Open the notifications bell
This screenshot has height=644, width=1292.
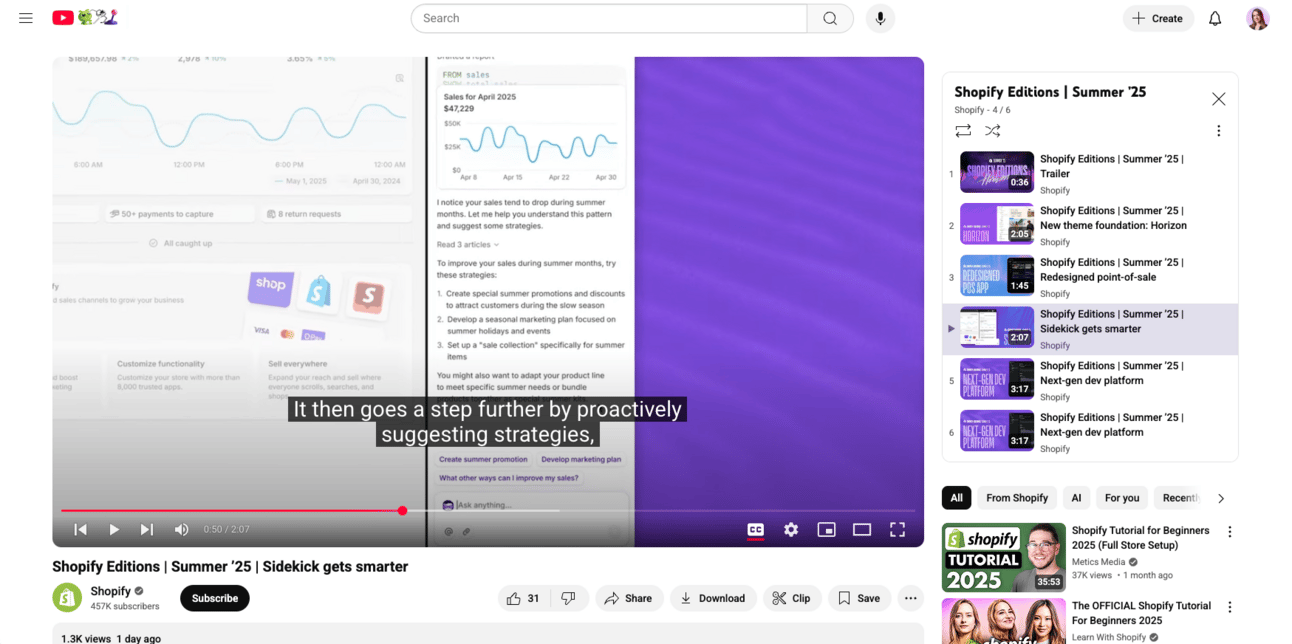pyautogui.click(x=1215, y=18)
